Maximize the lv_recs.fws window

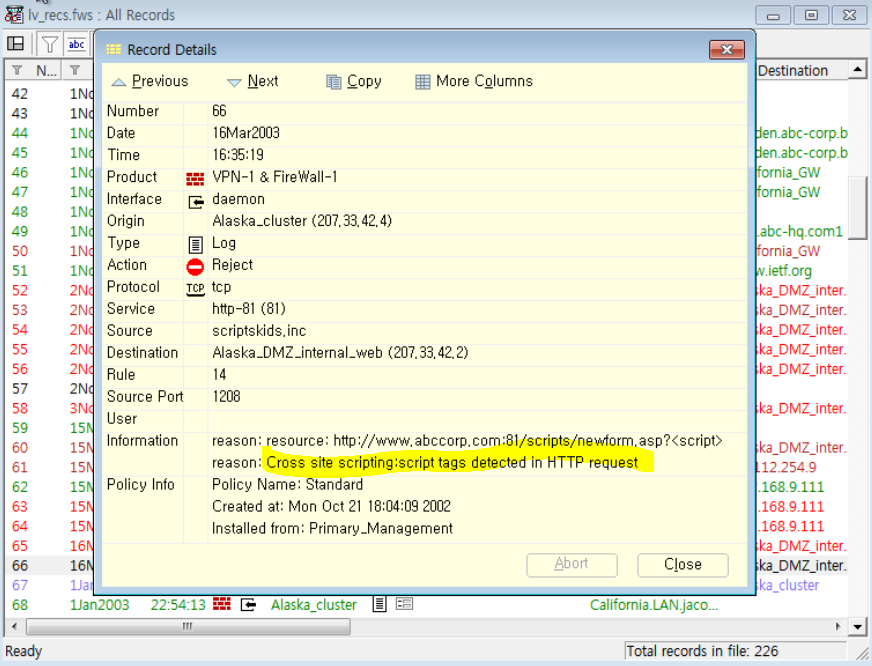pyautogui.click(x=811, y=16)
